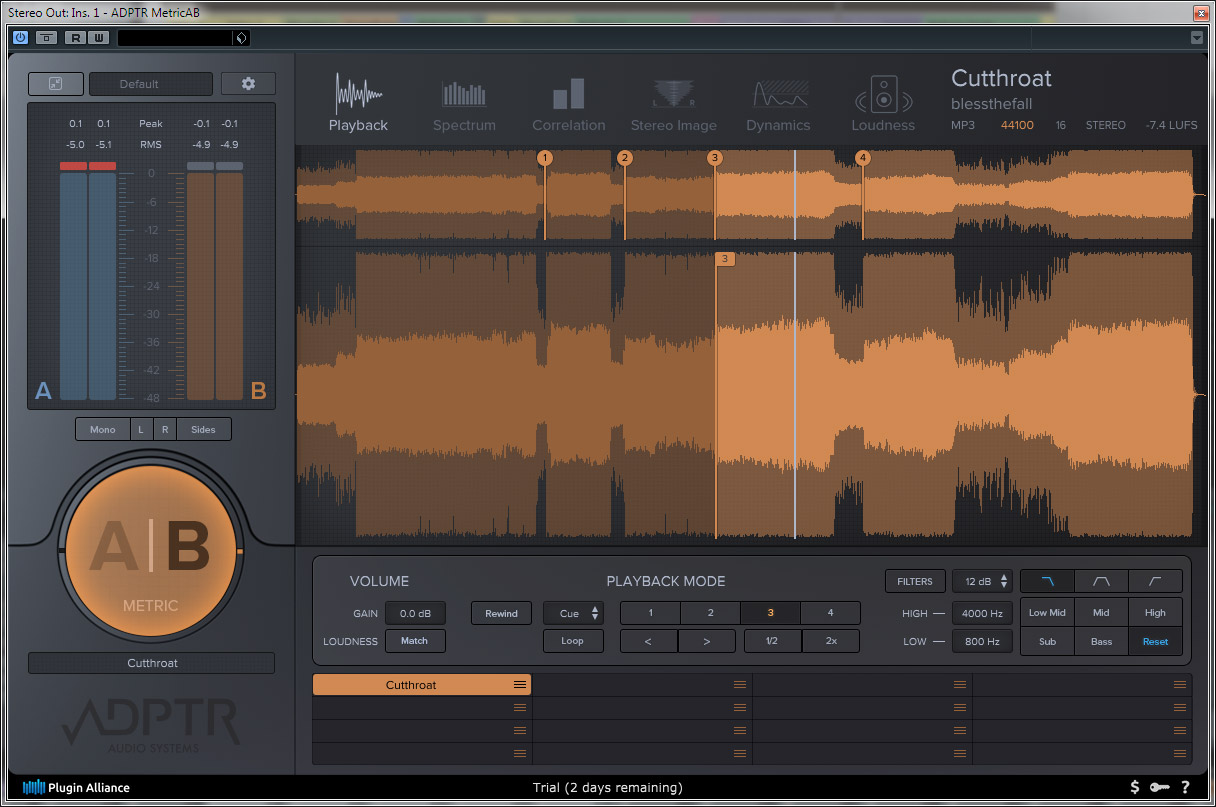Open the Loudness tab
The width and height of the screenshot is (1216, 807).
pyautogui.click(x=883, y=105)
